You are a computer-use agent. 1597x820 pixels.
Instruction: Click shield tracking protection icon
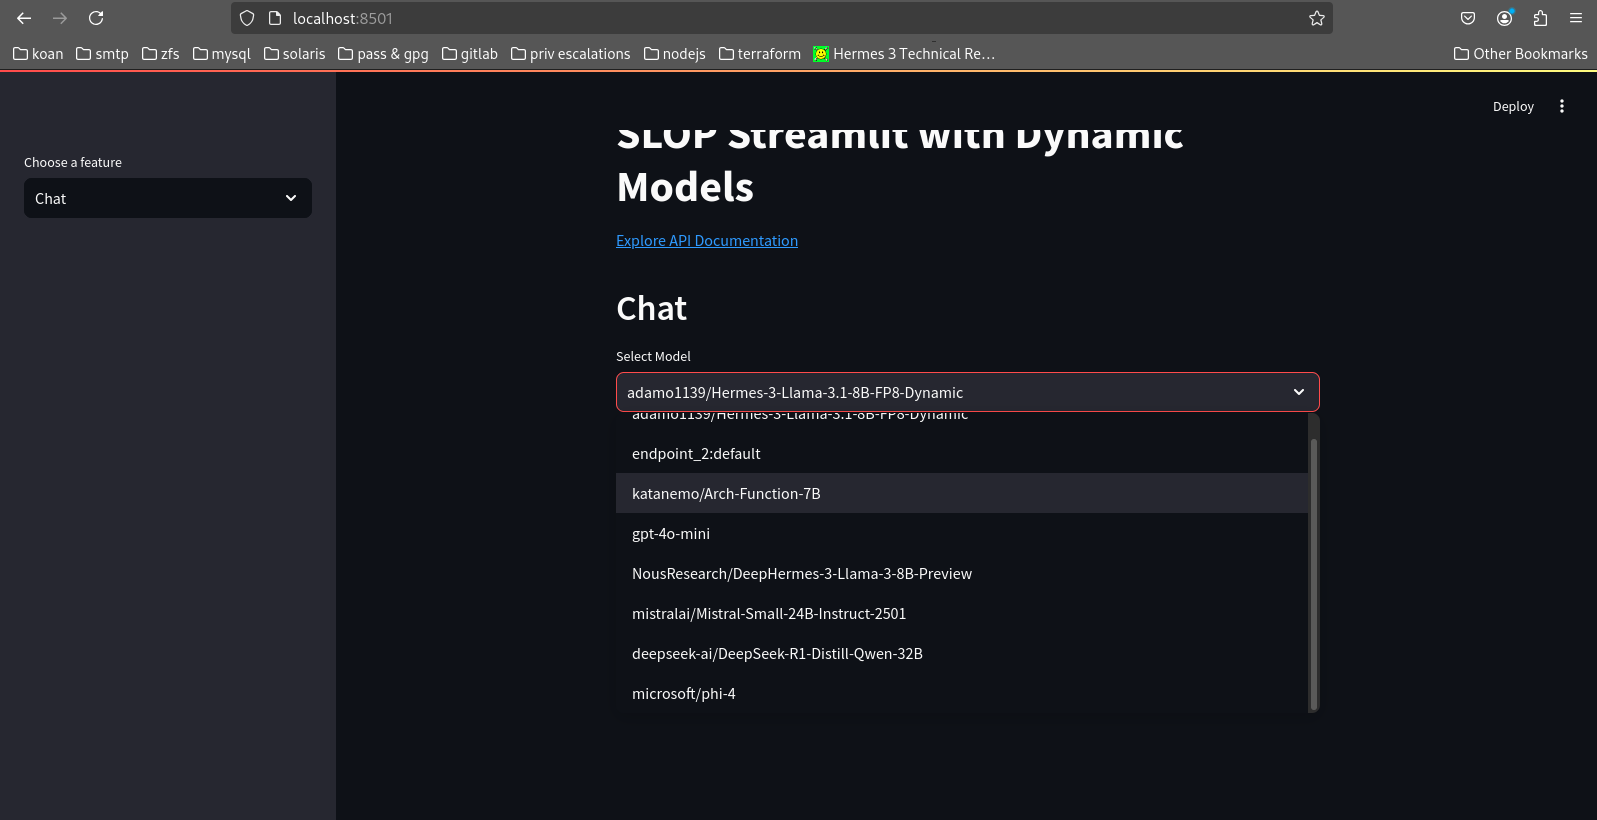coord(247,18)
